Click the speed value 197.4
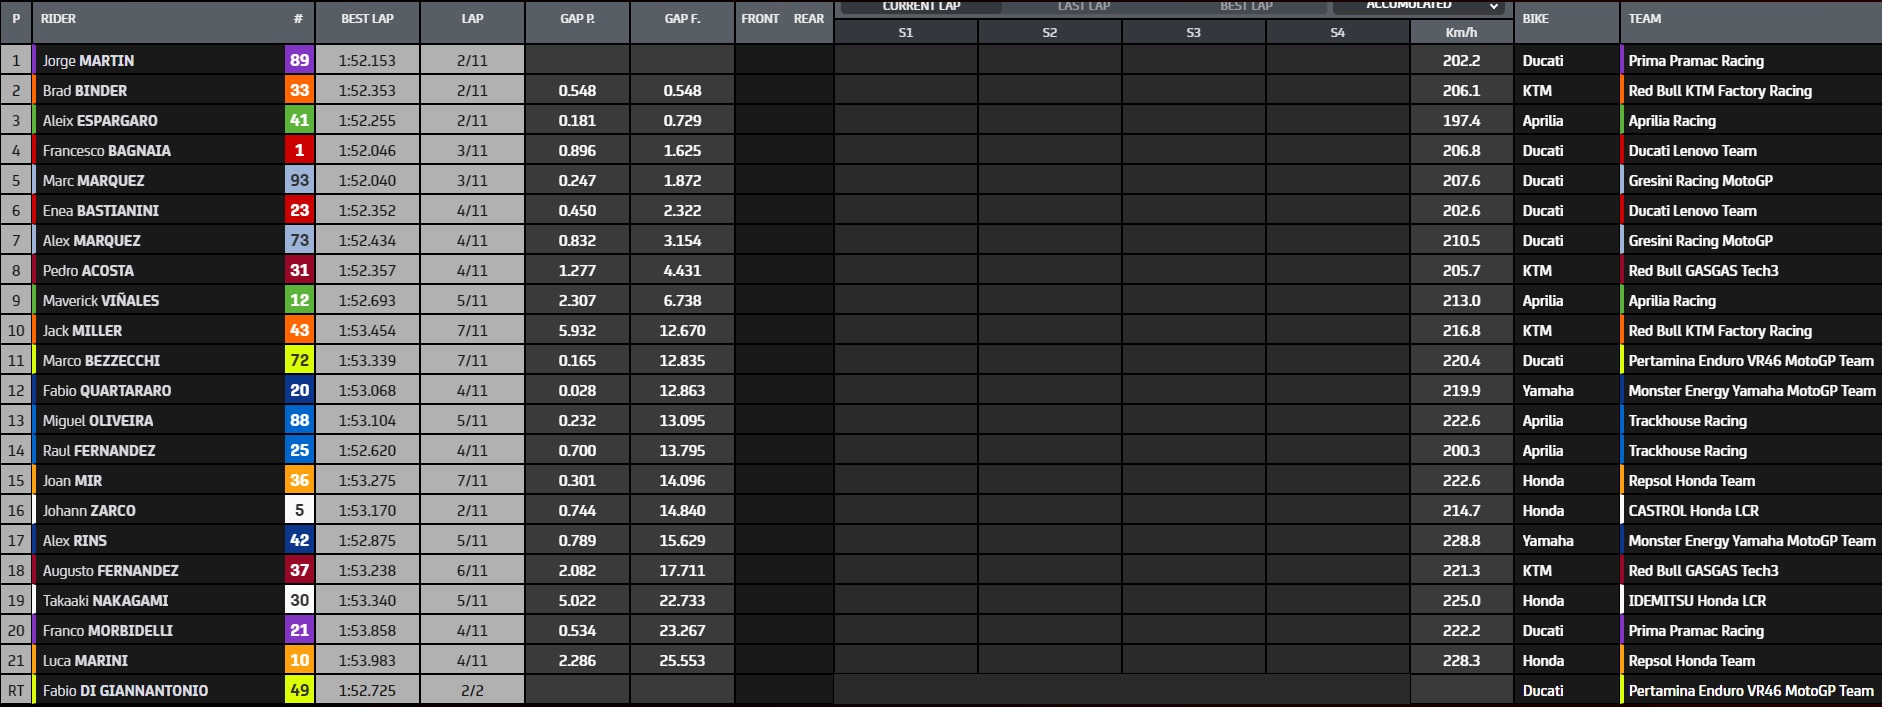Image resolution: width=1882 pixels, height=707 pixels. (x=1461, y=121)
